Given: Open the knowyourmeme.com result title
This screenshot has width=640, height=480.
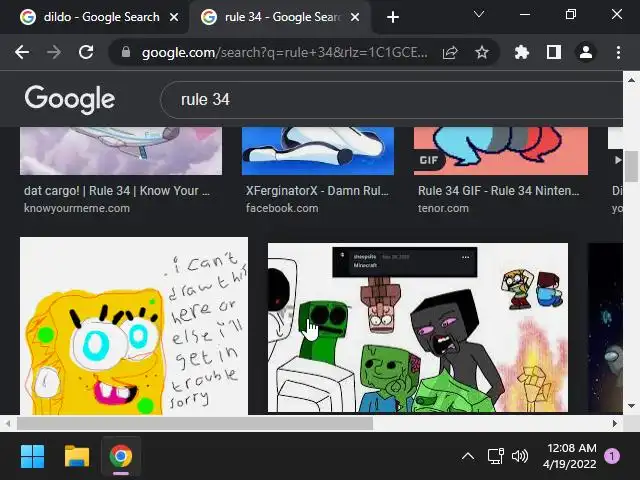Looking at the screenshot, I should 117,191.
